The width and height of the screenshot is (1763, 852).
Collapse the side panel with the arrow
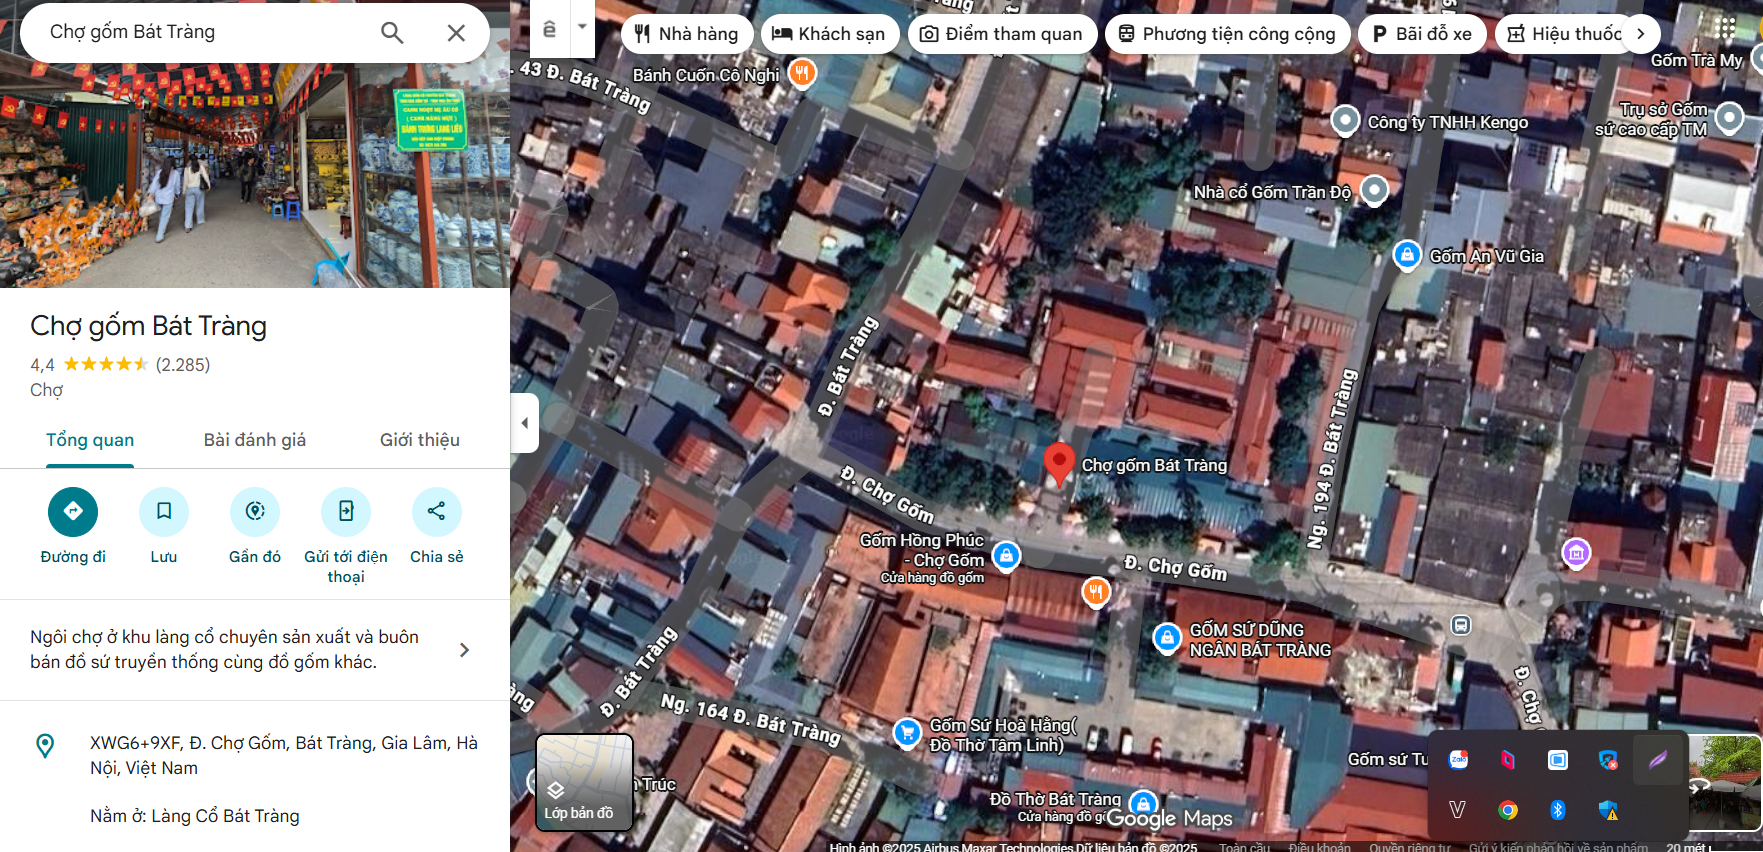coord(525,423)
